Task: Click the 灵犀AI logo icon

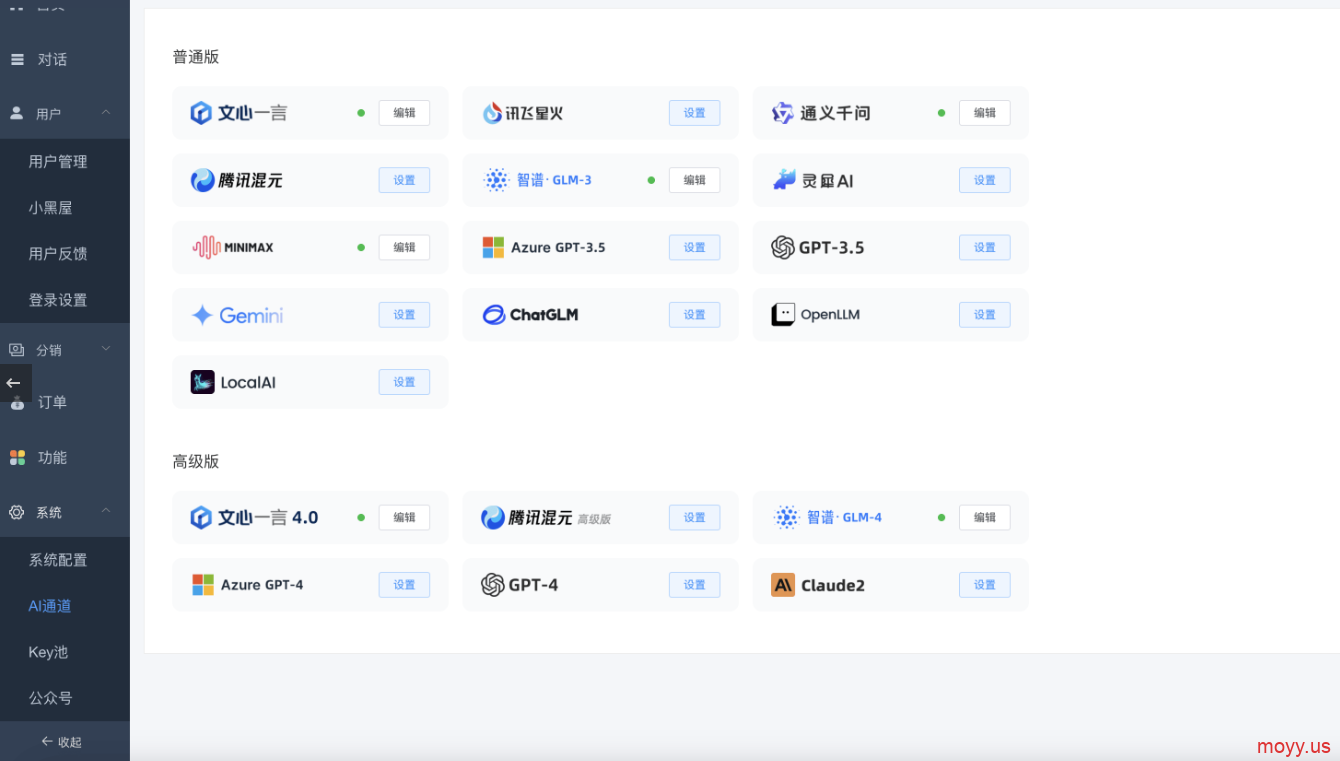Action: tap(784, 180)
